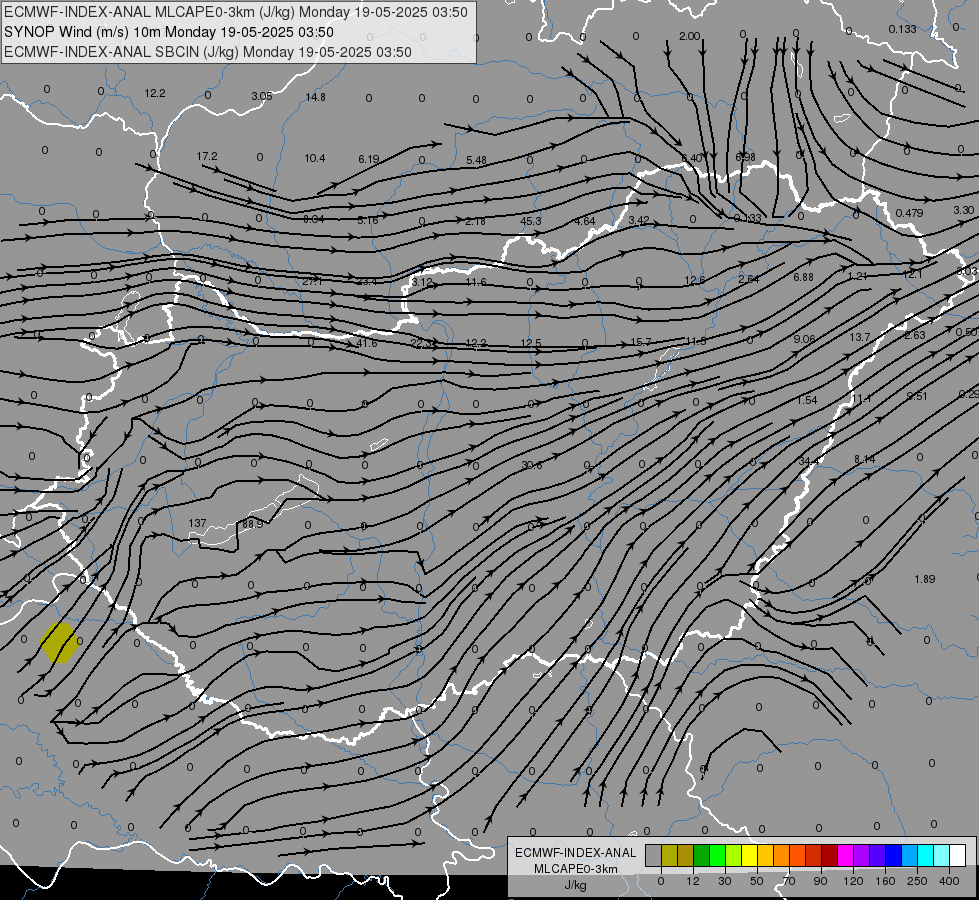The image size is (979, 900).
Task: Select the dark red legend swatch
Action: [829, 856]
